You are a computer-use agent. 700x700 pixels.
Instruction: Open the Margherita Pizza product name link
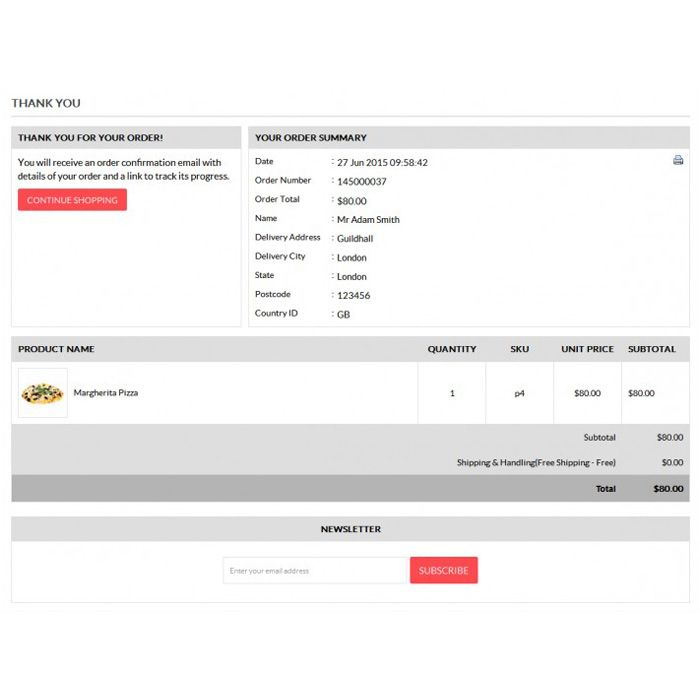point(106,393)
